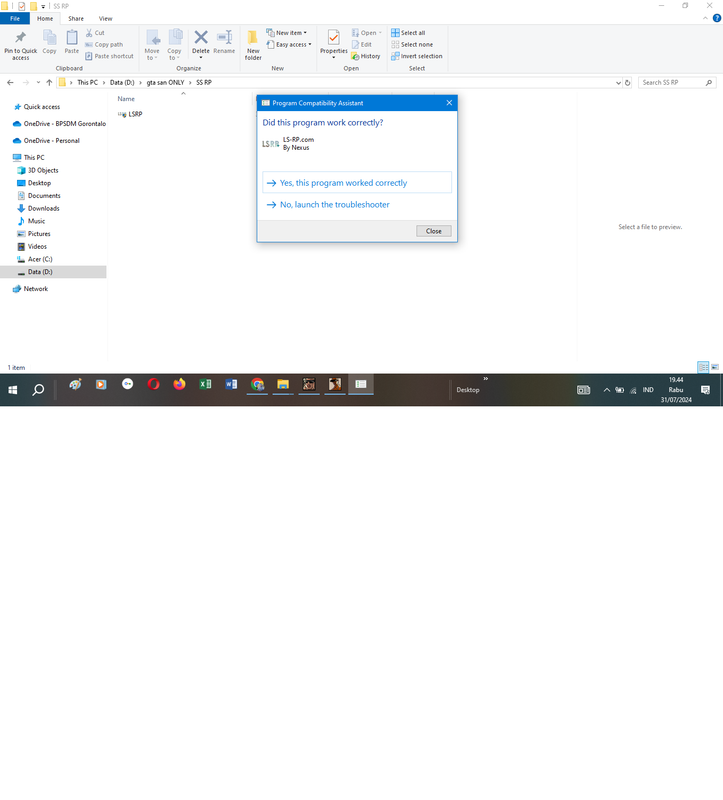This screenshot has height=800, width=723.
Task: Select OneDrive - Personal in sidebar
Action: pyautogui.click(x=52, y=140)
